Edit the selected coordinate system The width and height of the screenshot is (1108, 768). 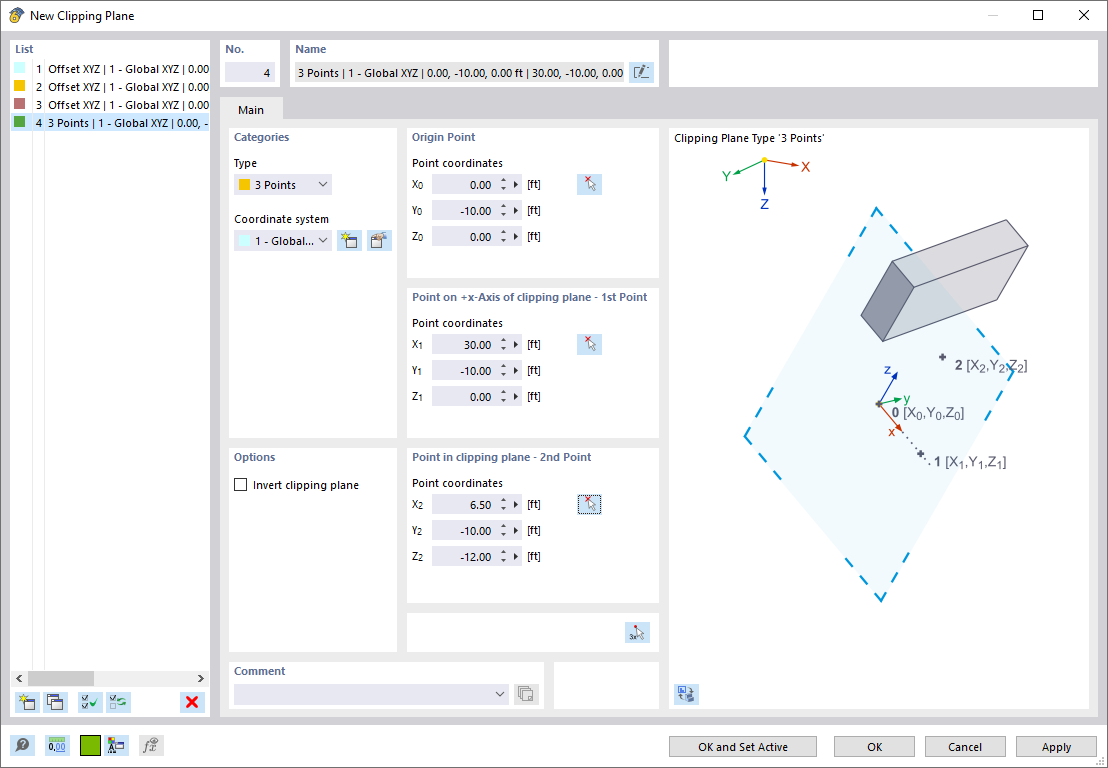coord(379,240)
